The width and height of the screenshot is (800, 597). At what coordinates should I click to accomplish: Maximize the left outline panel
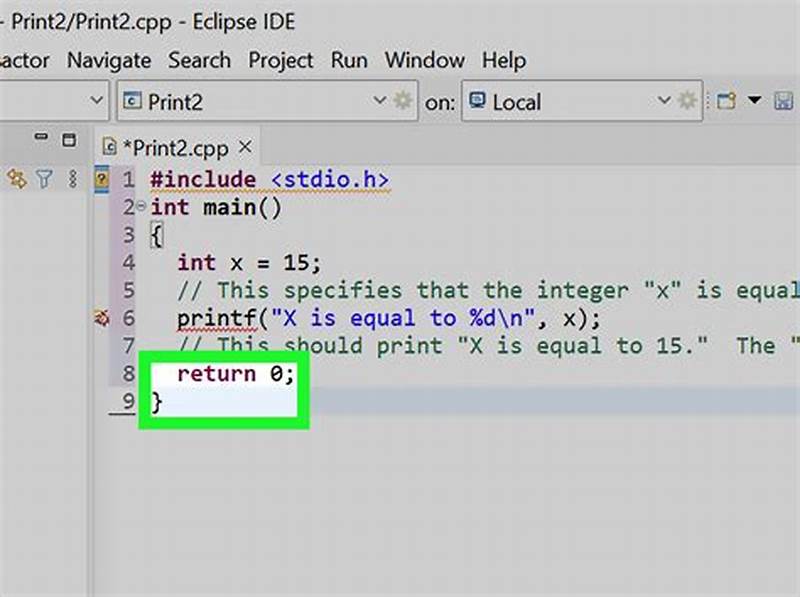[67, 137]
